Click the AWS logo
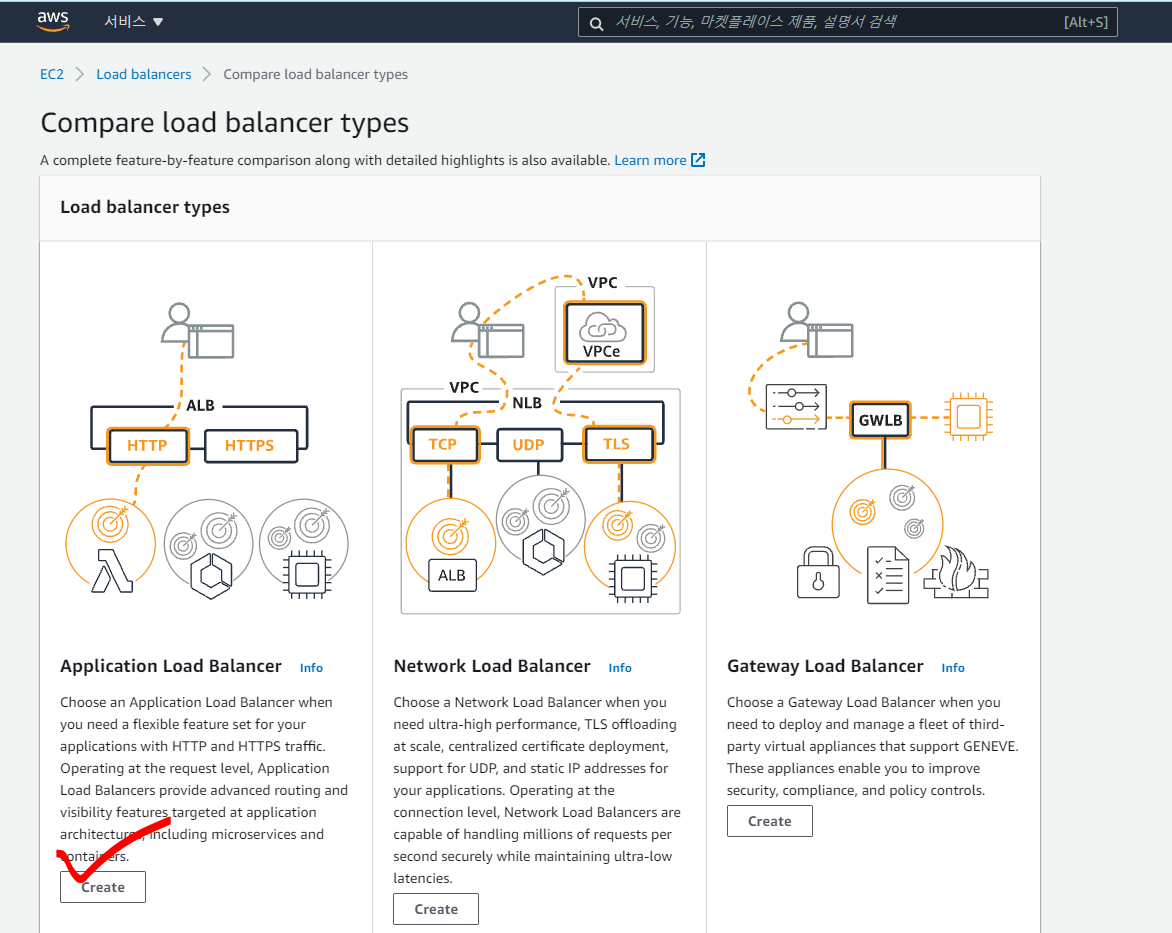The width and height of the screenshot is (1172, 933). coord(53,21)
